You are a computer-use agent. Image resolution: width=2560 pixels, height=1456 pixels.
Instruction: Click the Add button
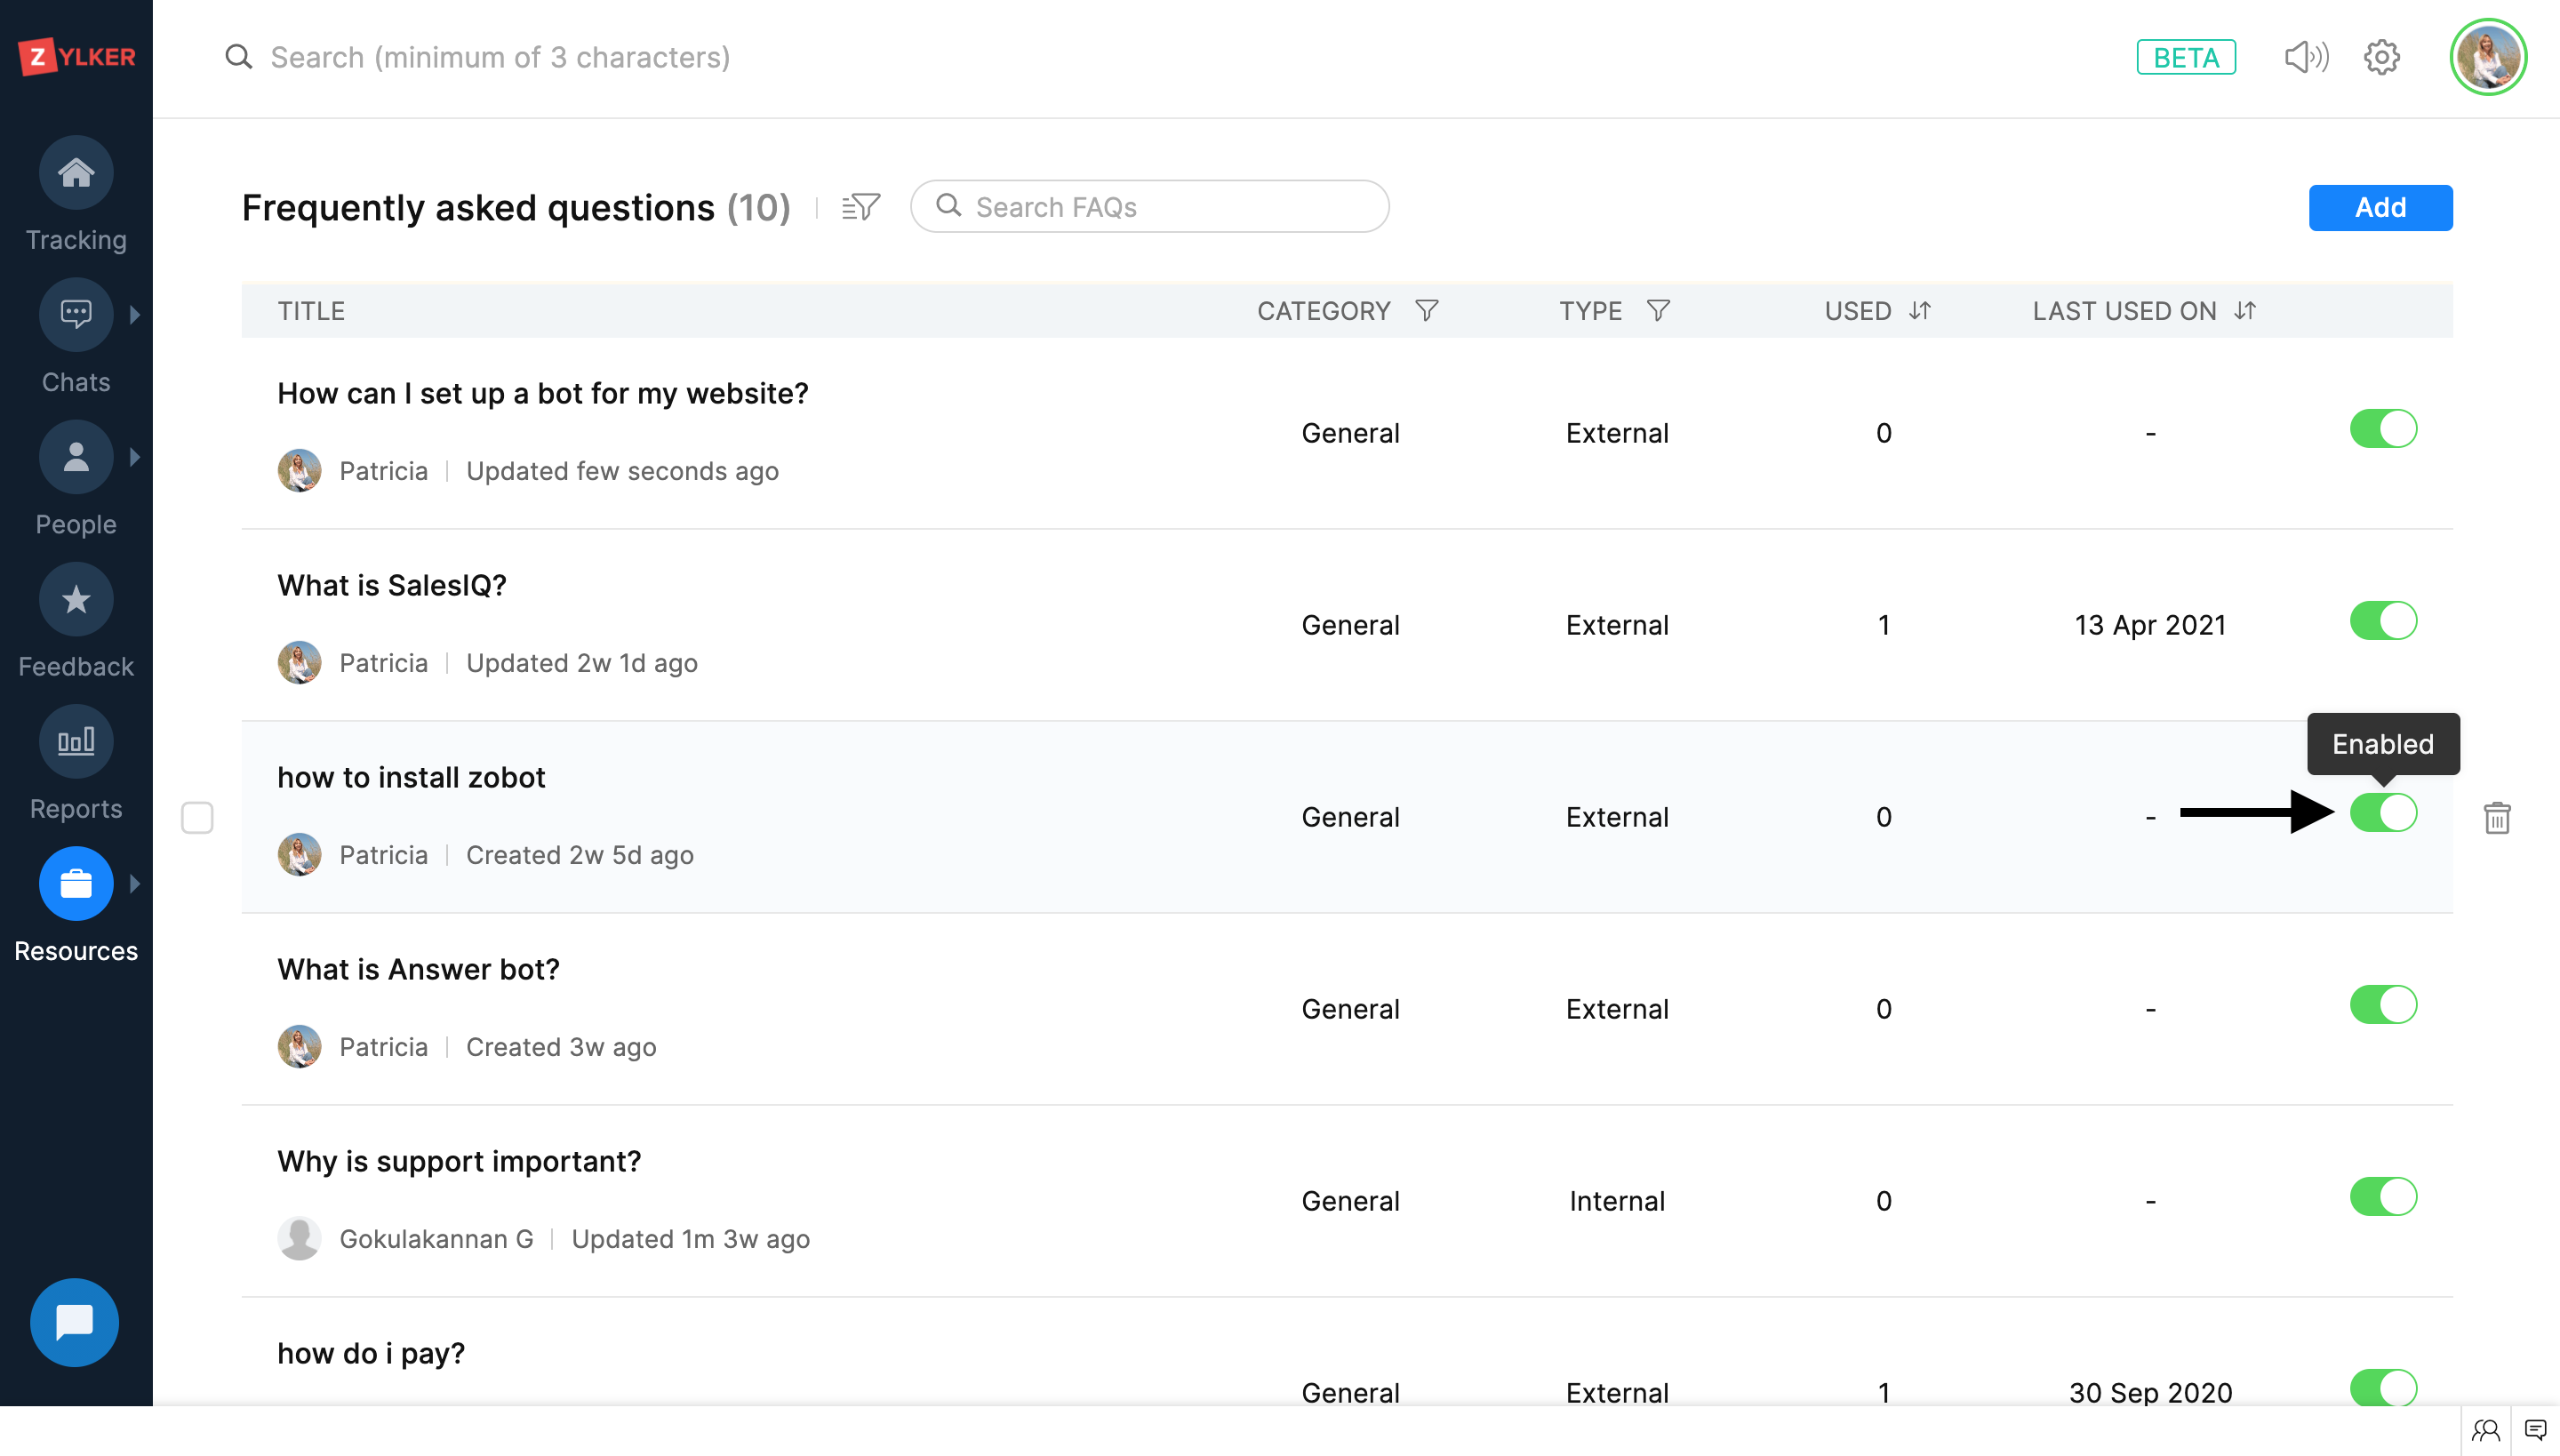(x=2380, y=207)
